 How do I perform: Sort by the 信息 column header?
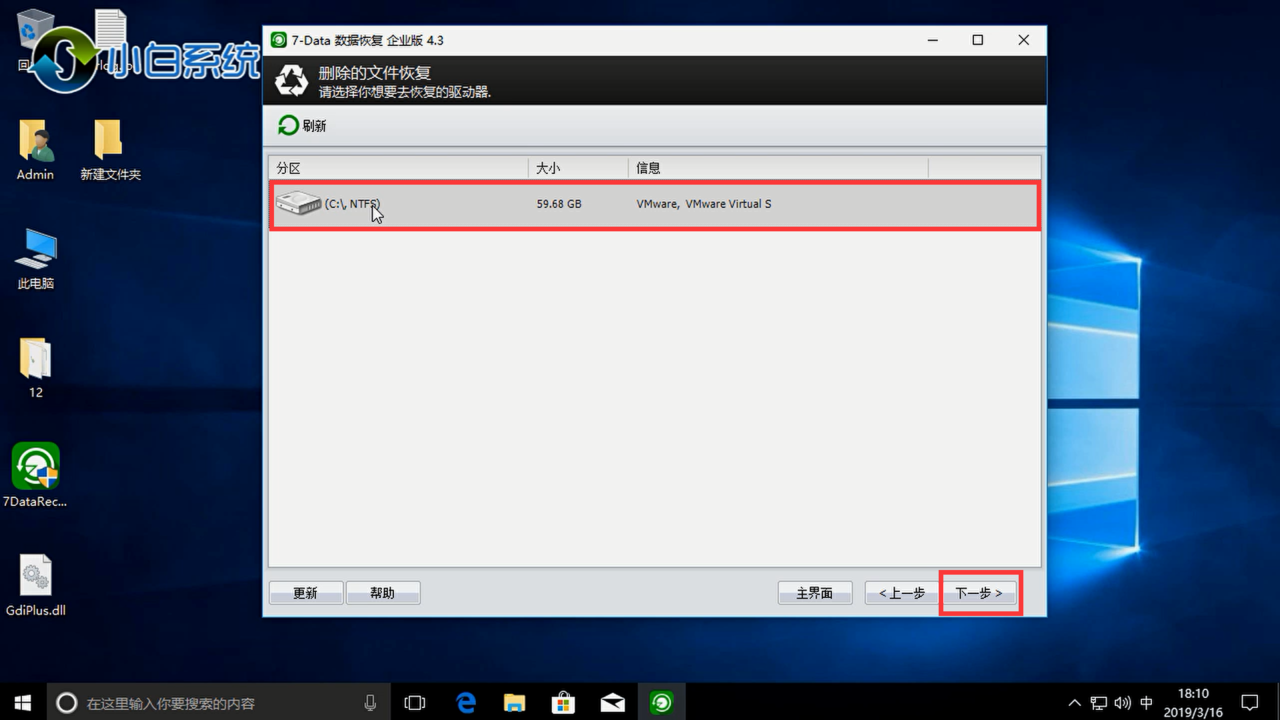778,168
